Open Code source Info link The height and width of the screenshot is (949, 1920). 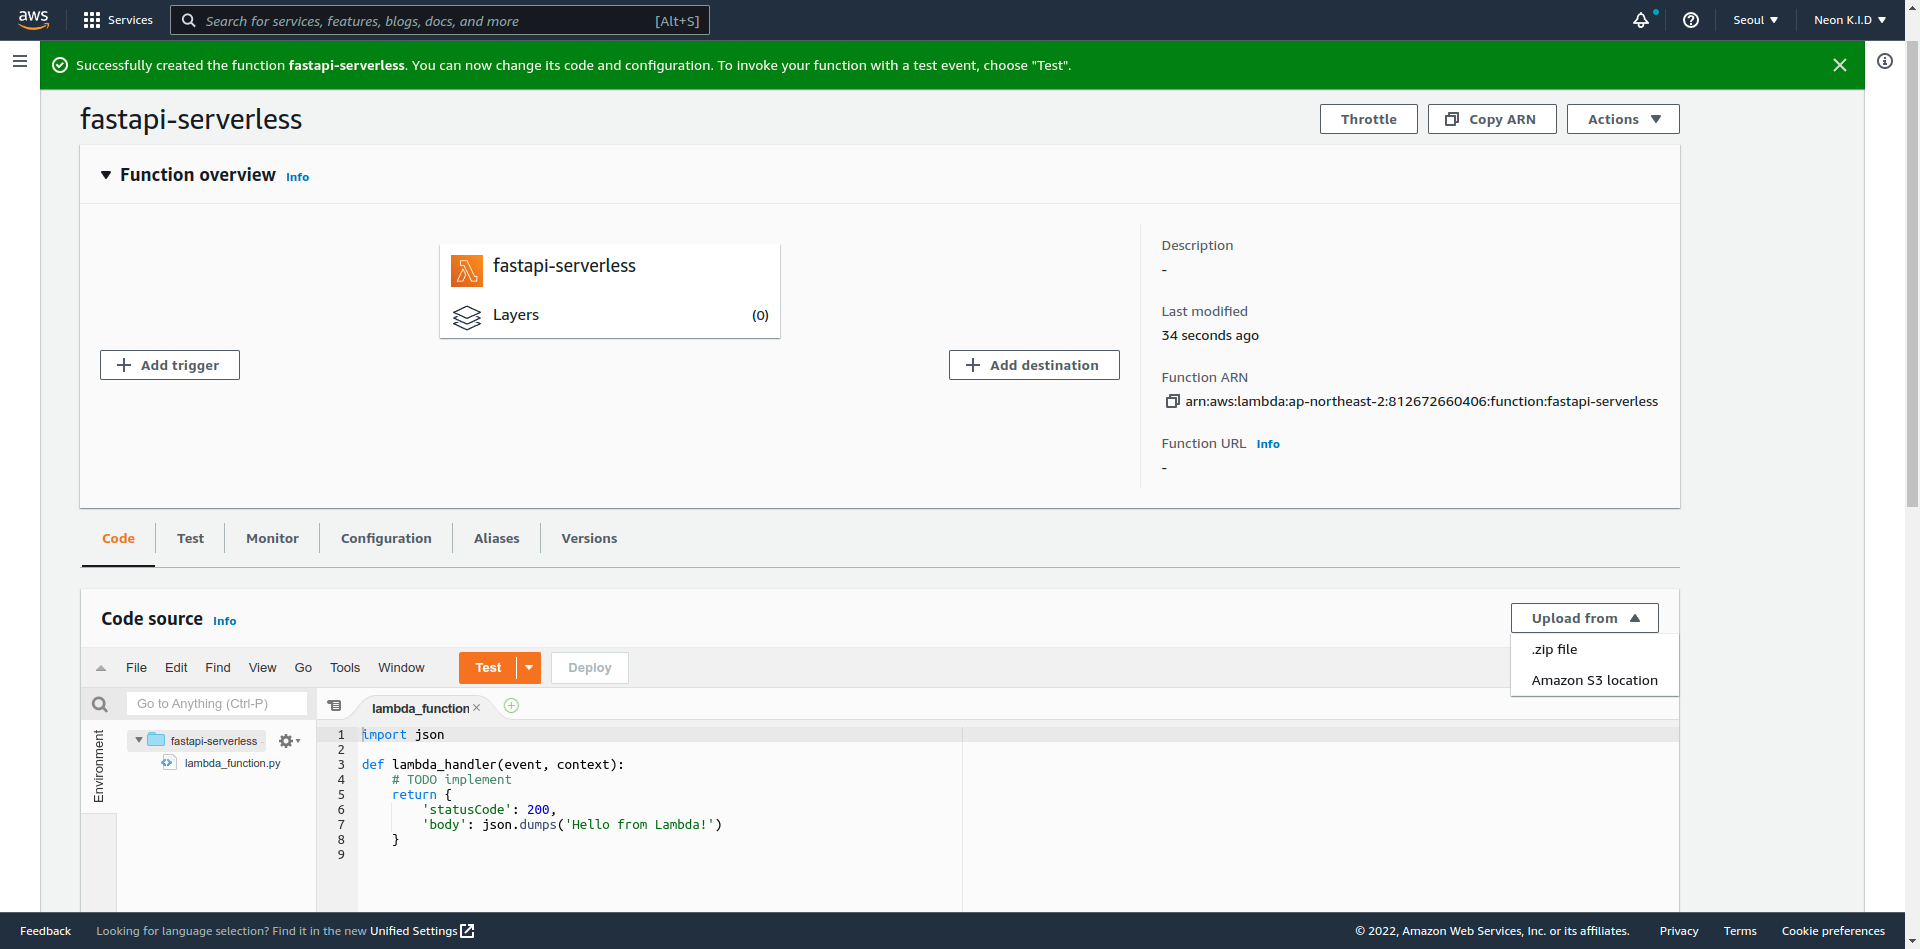click(224, 621)
